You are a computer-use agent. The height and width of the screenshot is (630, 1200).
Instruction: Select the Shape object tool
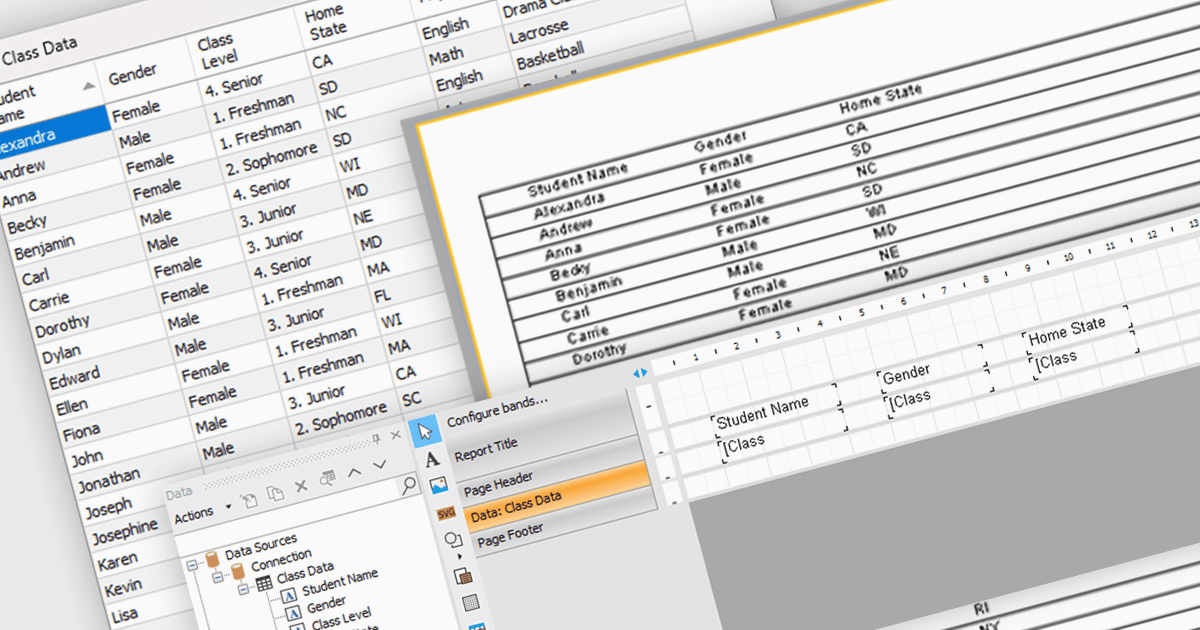pyautogui.click(x=452, y=540)
